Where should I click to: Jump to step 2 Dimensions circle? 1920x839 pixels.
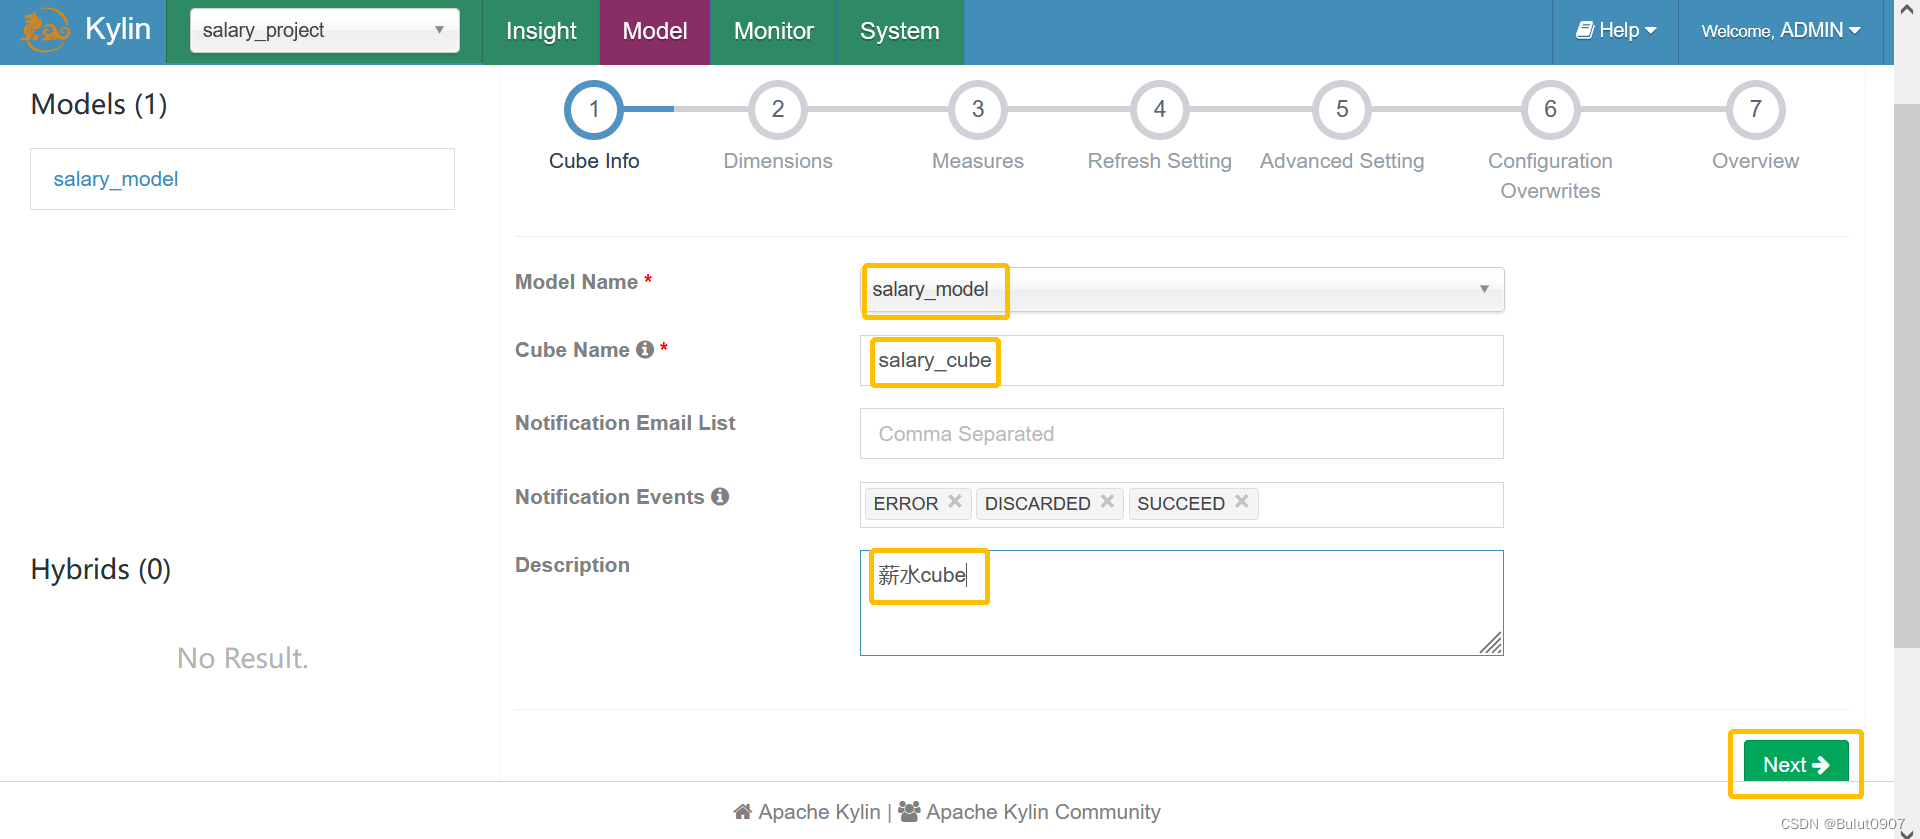778,110
